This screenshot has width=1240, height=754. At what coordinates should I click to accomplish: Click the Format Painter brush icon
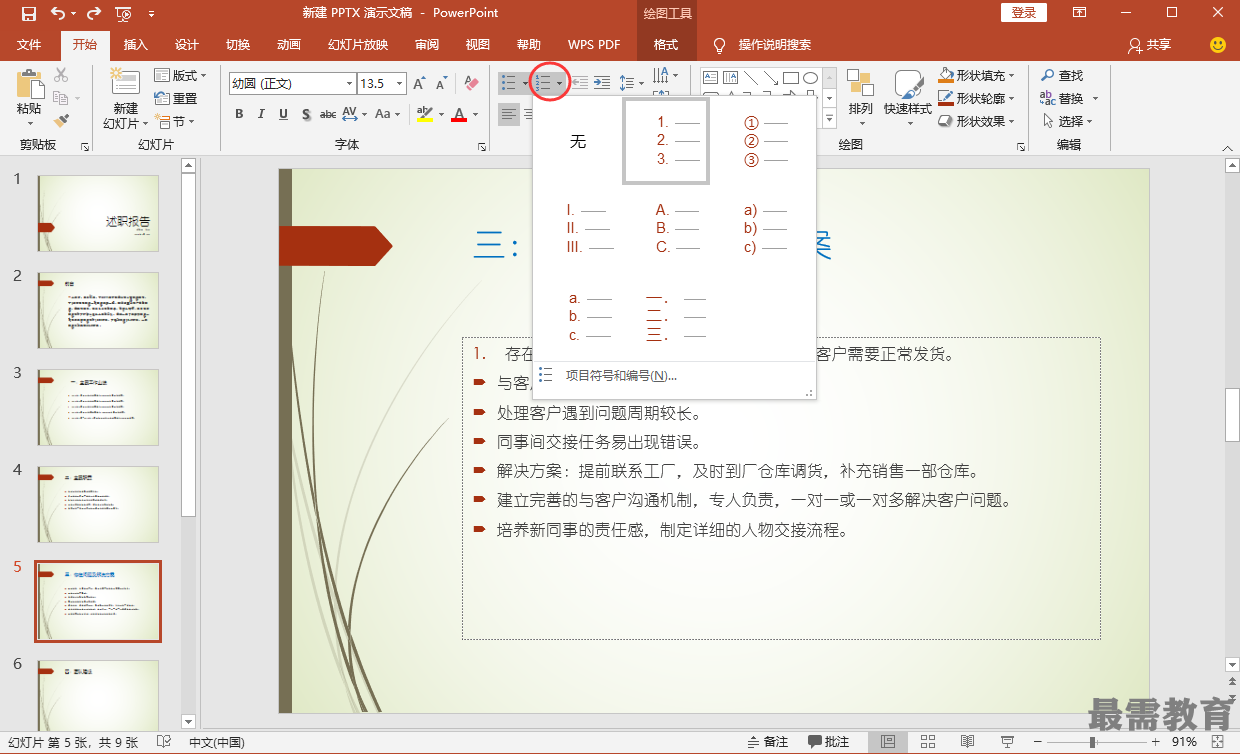61,121
